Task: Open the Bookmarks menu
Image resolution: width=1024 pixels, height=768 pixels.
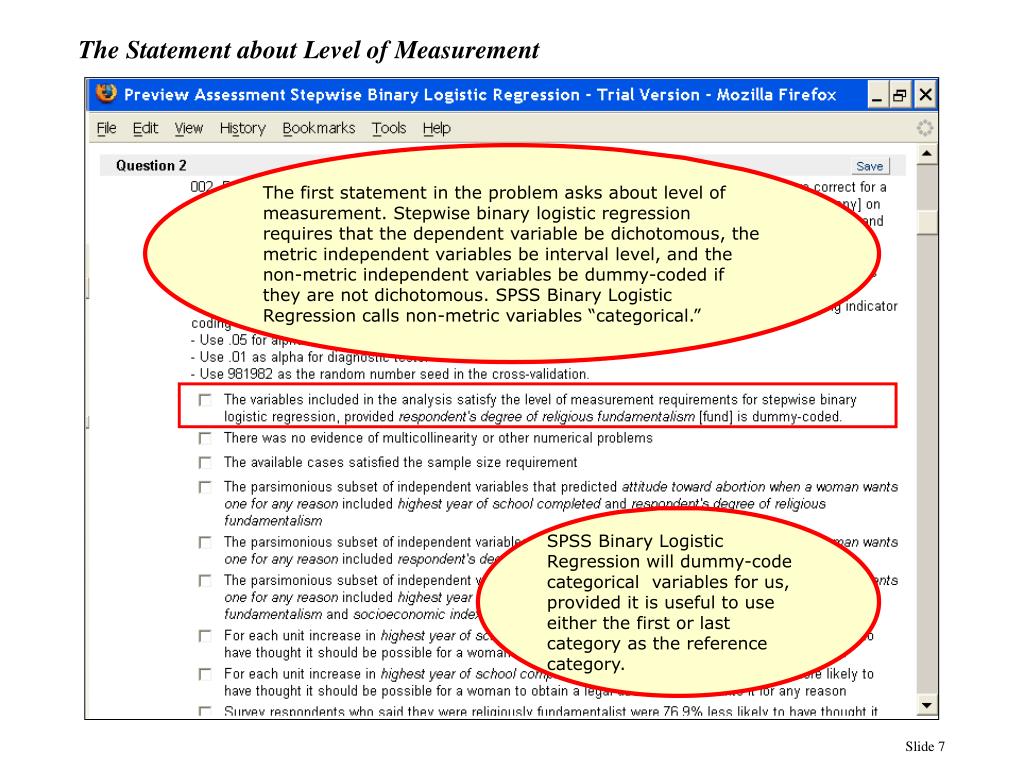Action: point(319,128)
